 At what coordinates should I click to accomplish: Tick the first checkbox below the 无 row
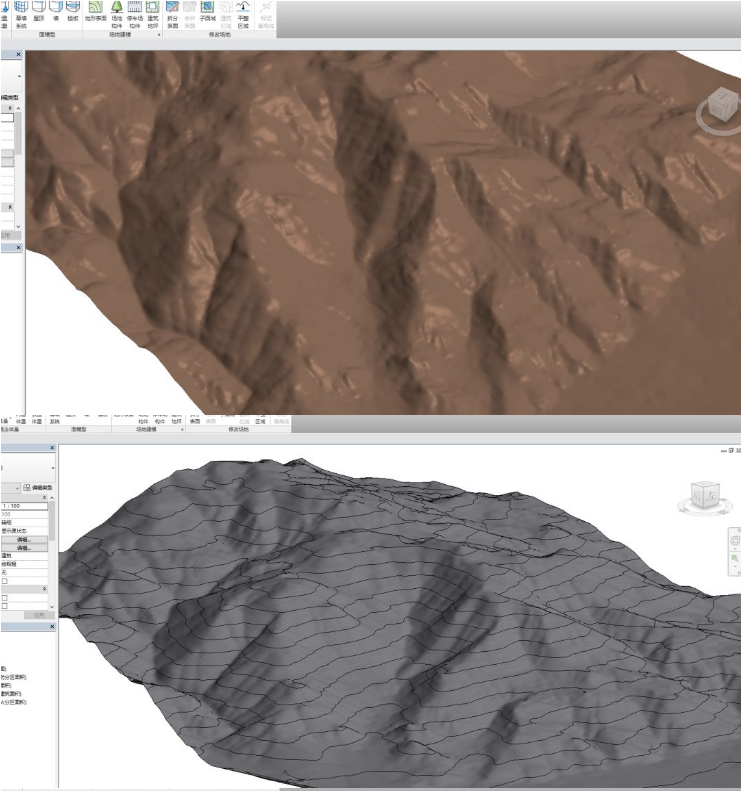(x=5, y=581)
